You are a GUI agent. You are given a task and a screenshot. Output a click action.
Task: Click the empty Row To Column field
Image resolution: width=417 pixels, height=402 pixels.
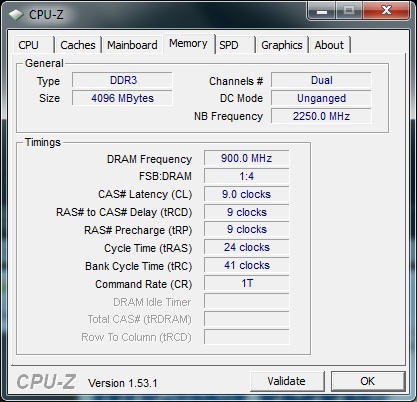click(x=247, y=337)
